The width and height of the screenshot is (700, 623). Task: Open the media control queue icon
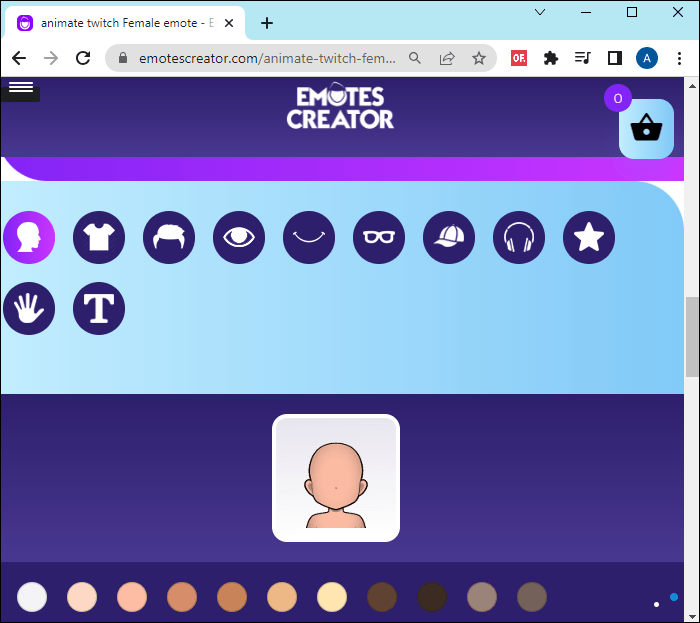[x=583, y=58]
